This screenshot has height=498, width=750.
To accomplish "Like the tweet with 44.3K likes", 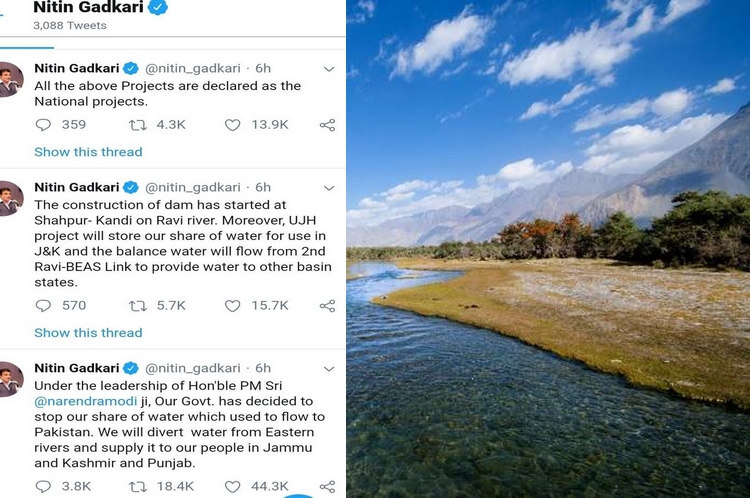I will point(232,486).
